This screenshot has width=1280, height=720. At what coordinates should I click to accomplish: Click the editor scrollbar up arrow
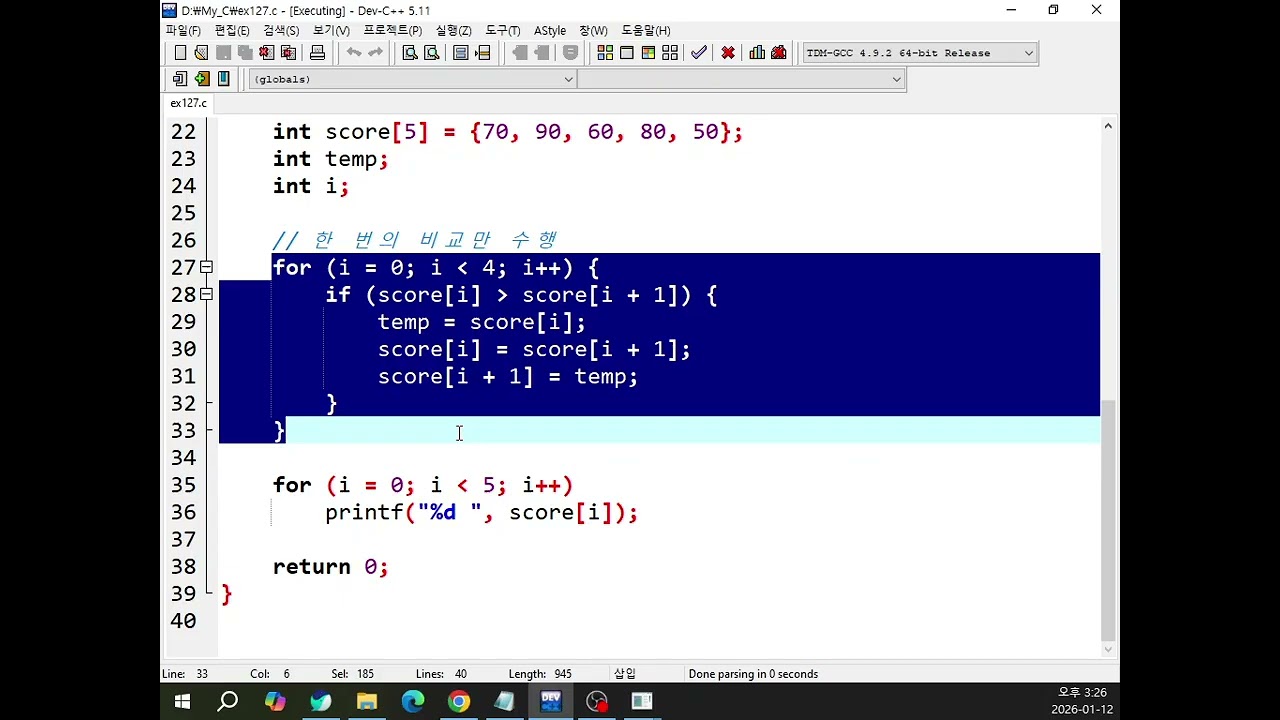(x=1108, y=126)
